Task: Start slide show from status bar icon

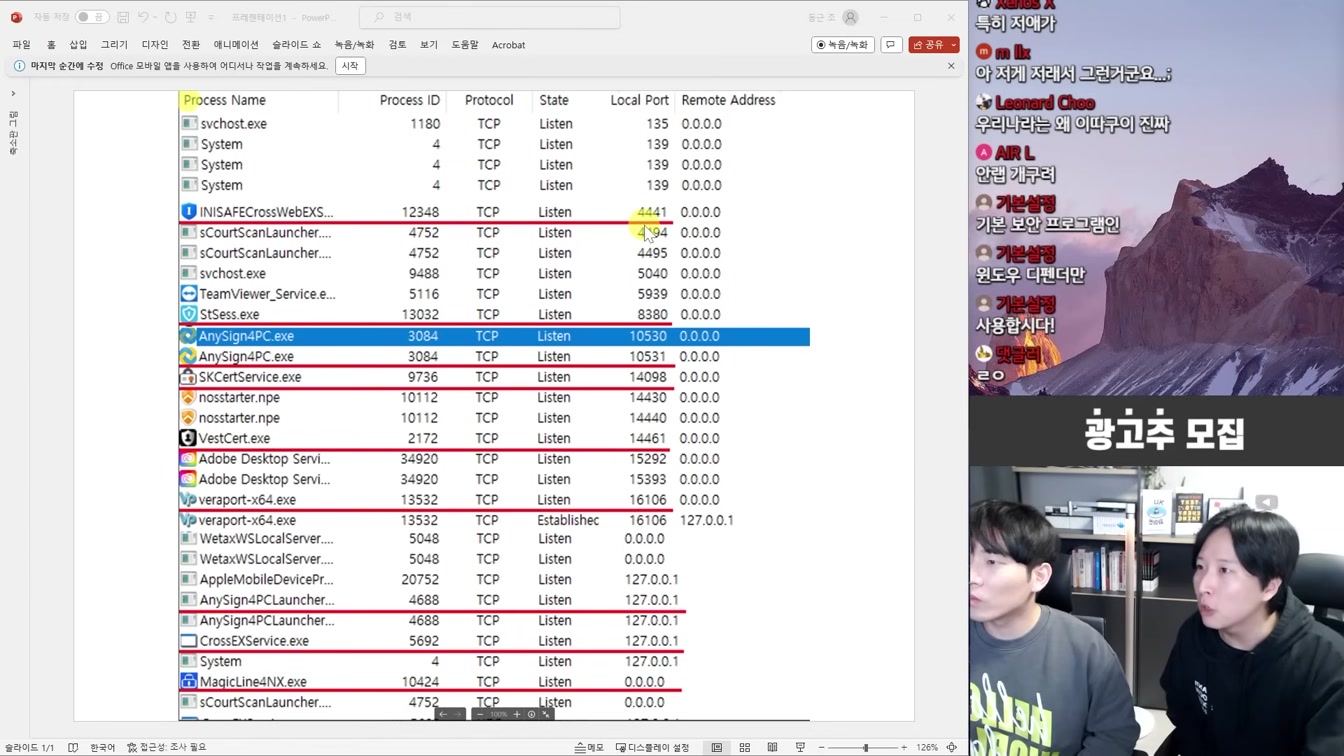Action: point(800,747)
